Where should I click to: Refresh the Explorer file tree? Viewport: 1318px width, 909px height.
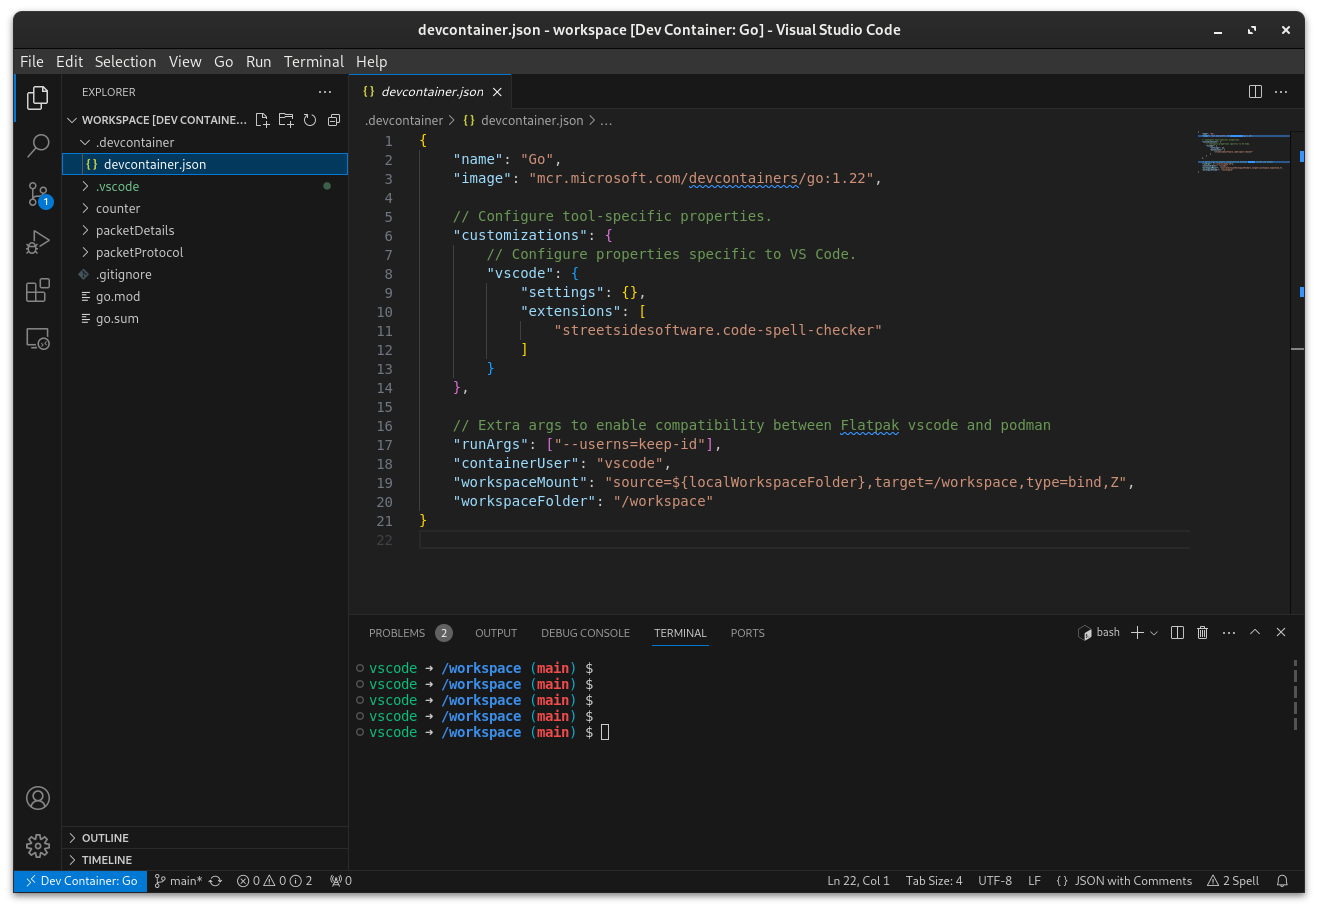tap(310, 120)
